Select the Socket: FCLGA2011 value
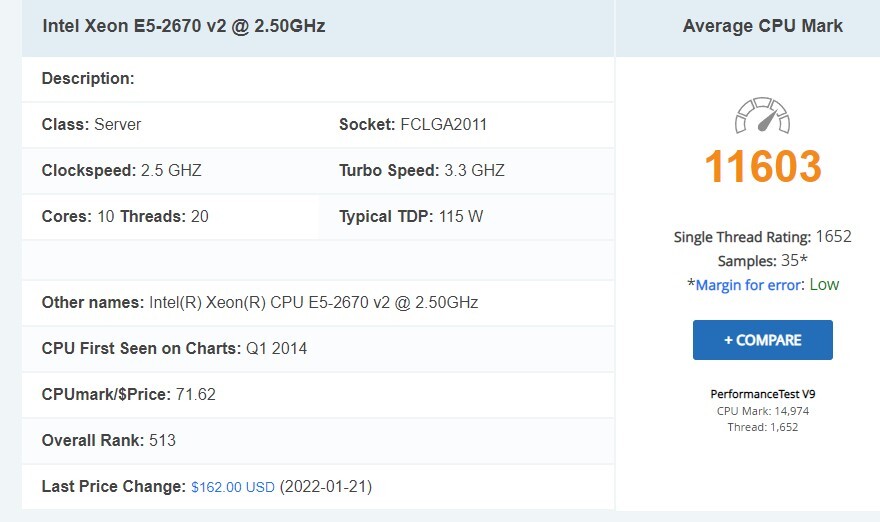 [x=413, y=124]
